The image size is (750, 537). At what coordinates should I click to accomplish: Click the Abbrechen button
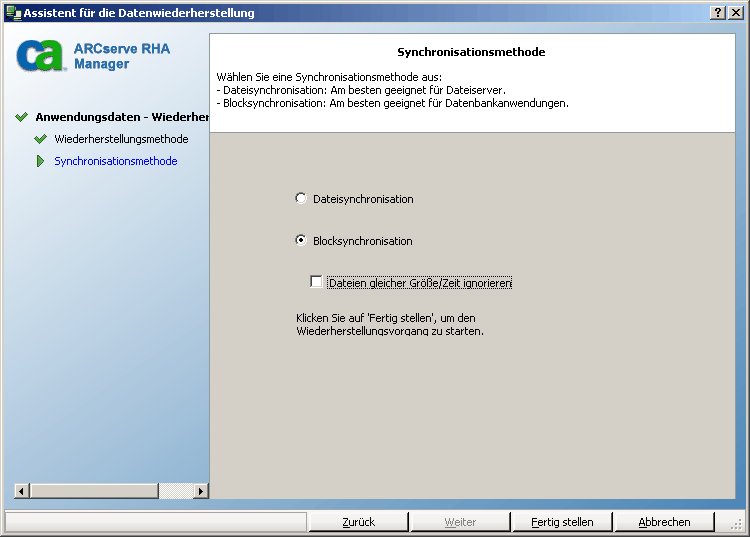[664, 522]
